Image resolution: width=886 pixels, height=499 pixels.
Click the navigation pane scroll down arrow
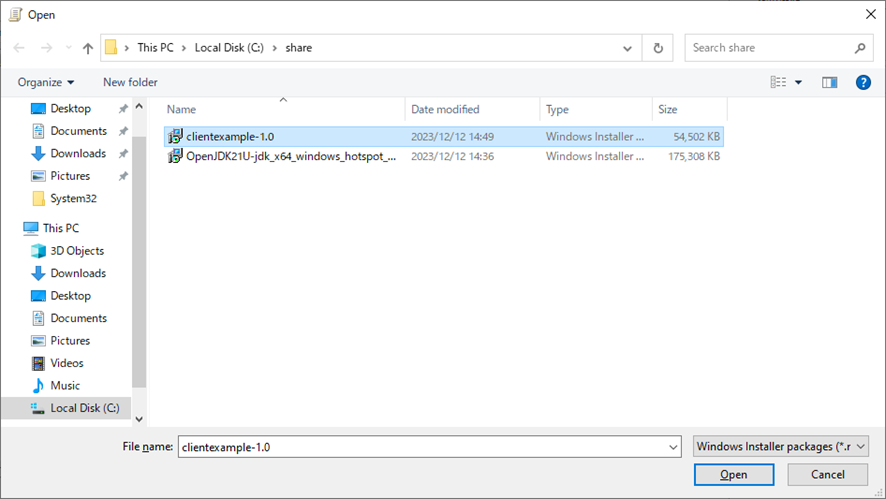139,419
